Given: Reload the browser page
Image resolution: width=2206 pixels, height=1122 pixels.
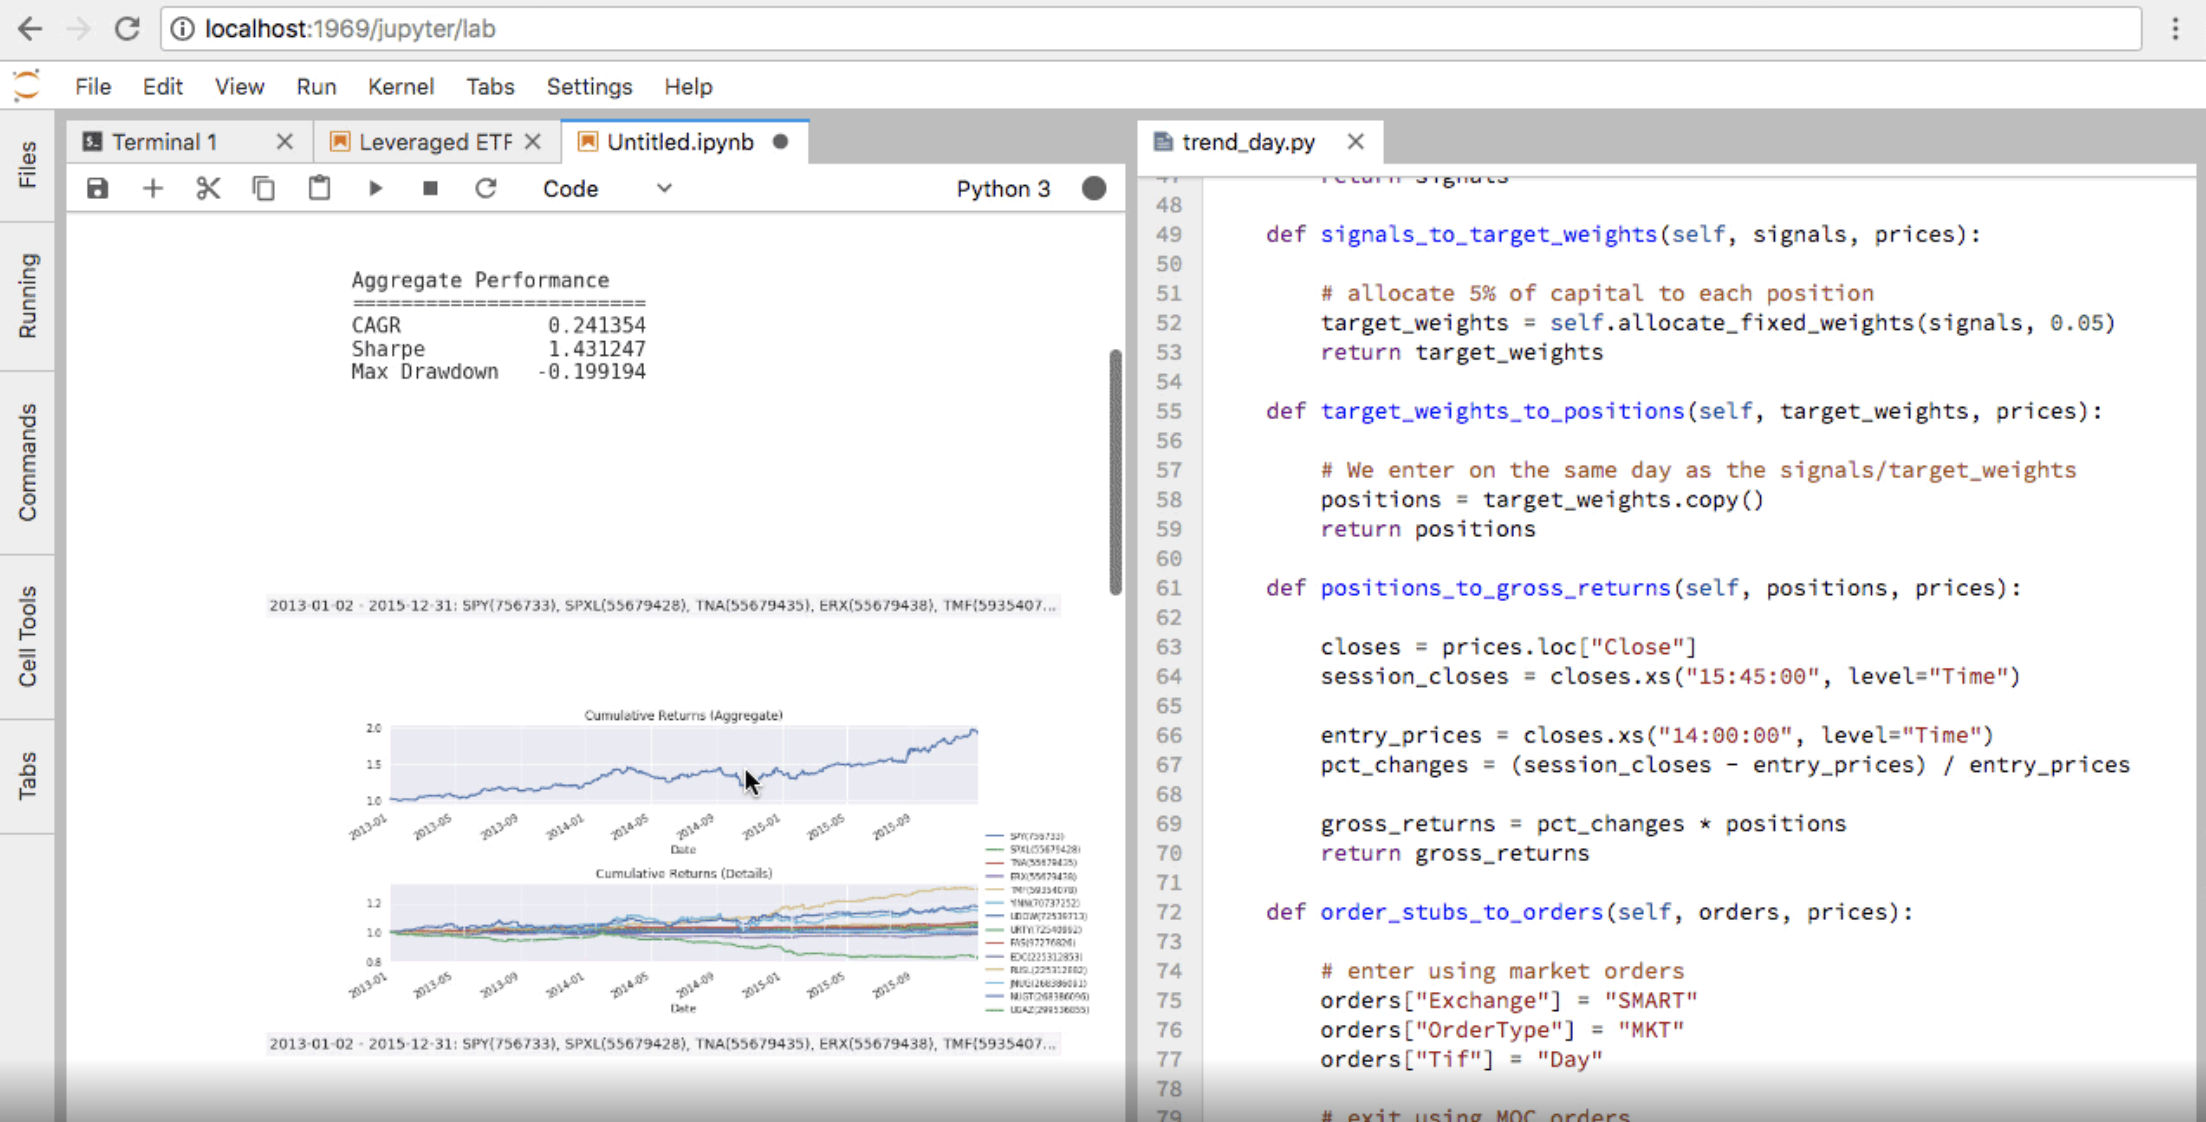Looking at the screenshot, I should point(127,29).
